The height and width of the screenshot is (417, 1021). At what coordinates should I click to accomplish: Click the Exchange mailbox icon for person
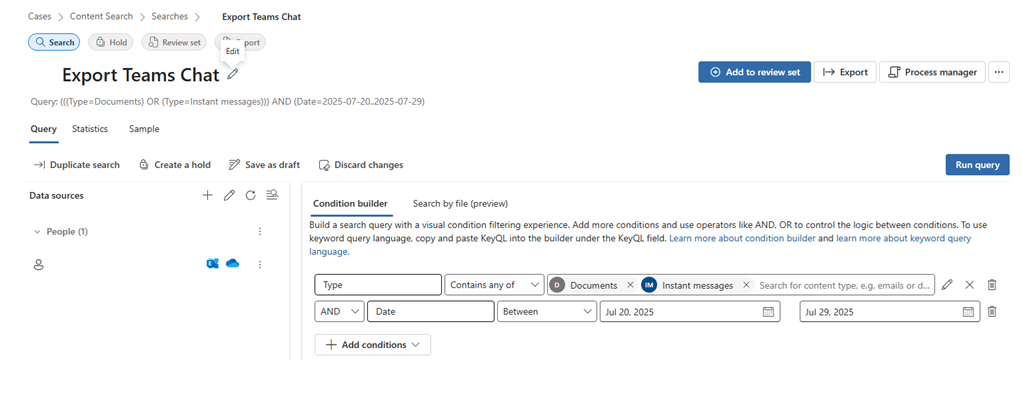tap(212, 264)
